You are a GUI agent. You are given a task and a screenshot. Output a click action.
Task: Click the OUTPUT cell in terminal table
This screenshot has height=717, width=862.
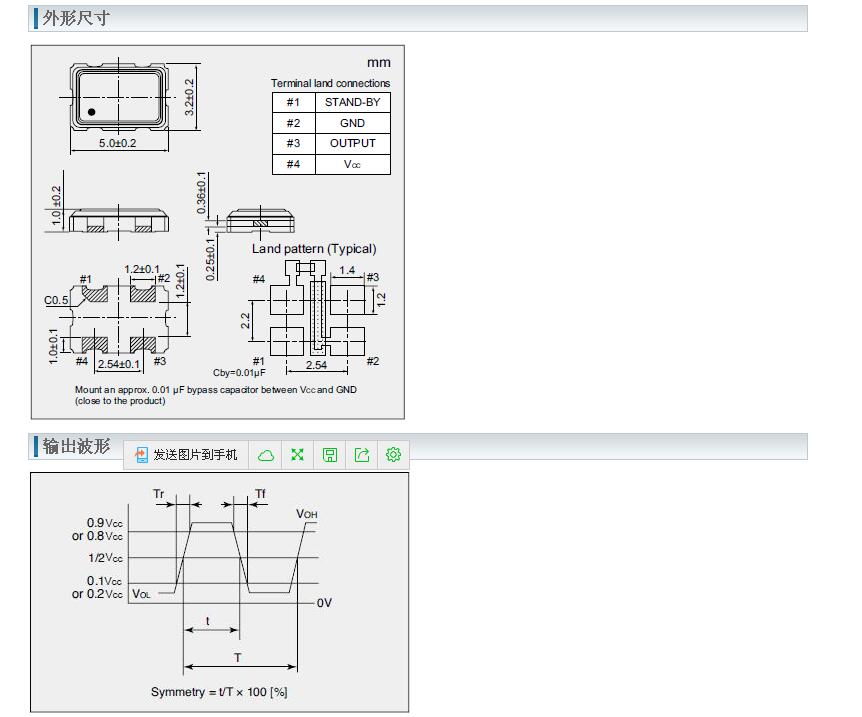click(x=352, y=144)
